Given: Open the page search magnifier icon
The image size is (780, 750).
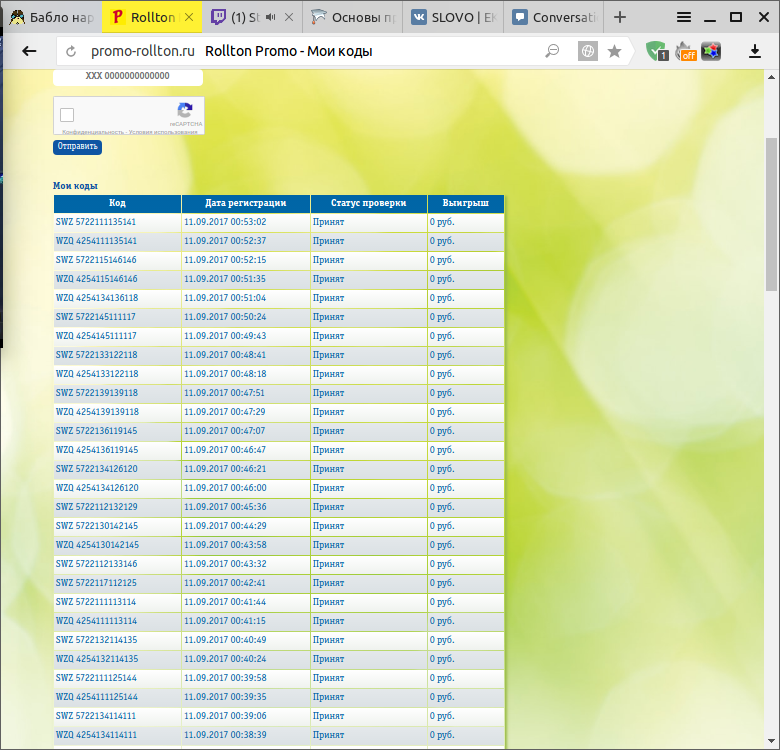Looking at the screenshot, I should coord(552,51).
